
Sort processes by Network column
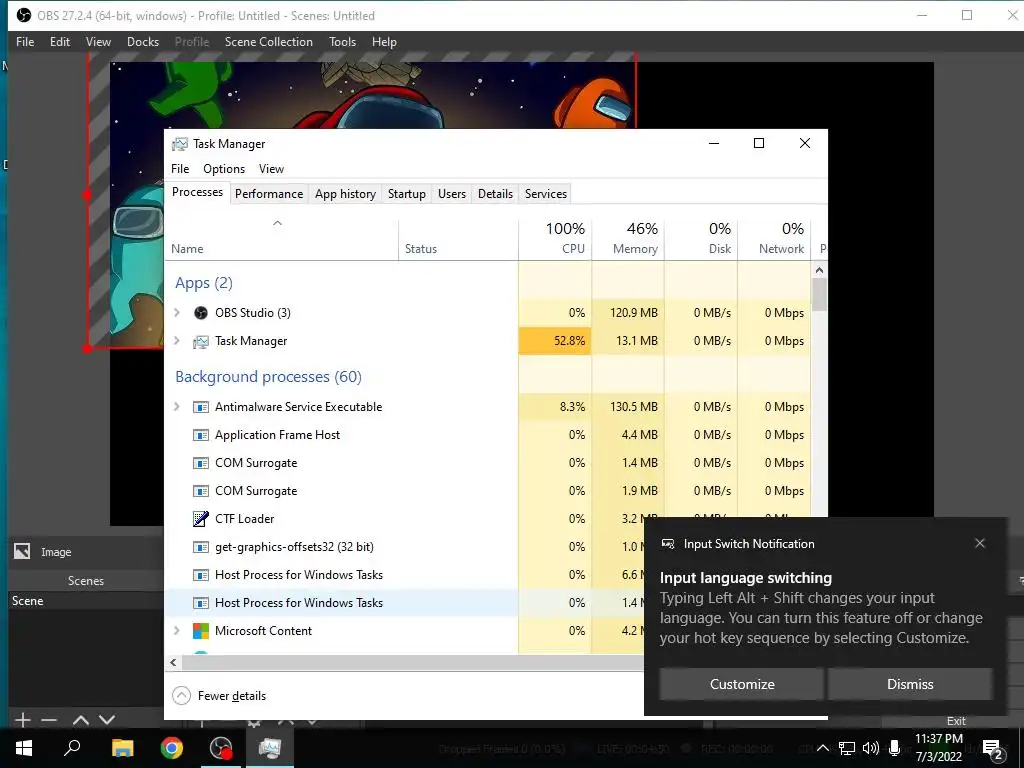click(x=774, y=238)
